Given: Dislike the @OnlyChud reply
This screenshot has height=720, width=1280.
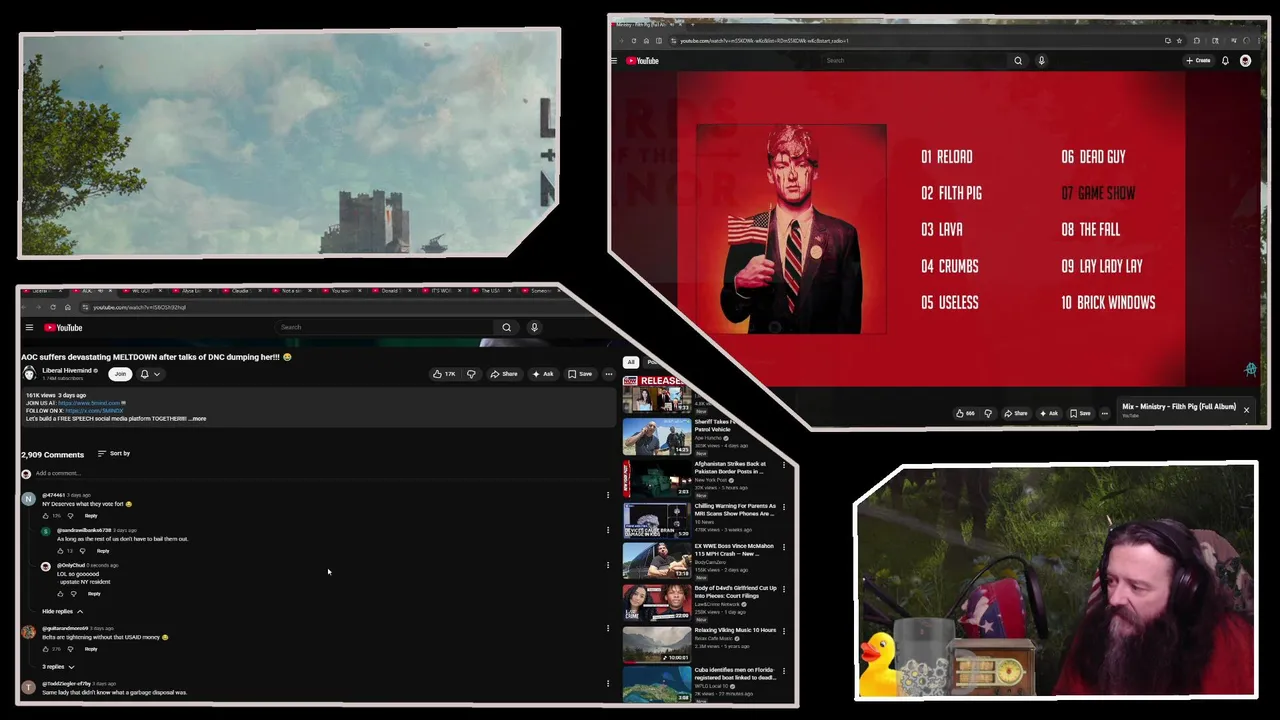Looking at the screenshot, I should click(x=73, y=594).
